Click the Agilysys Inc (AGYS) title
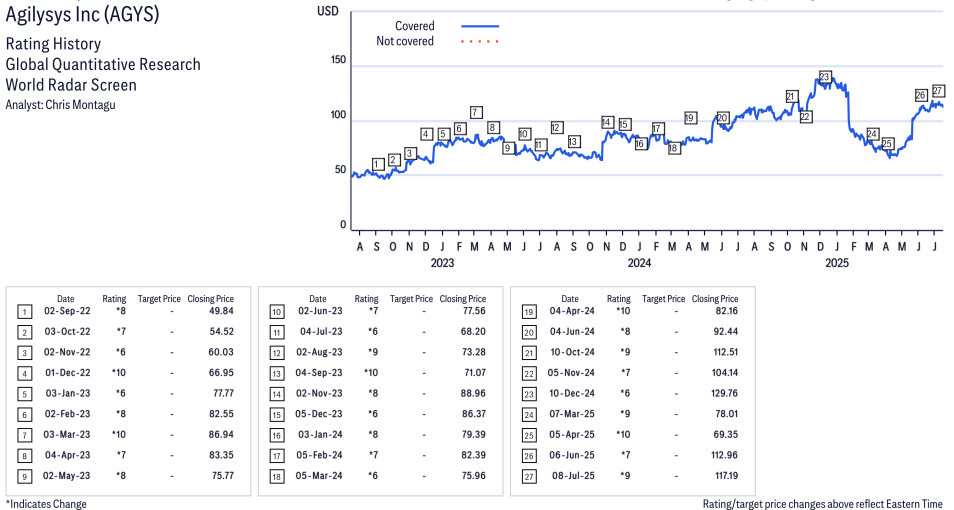The width and height of the screenshot is (954, 510). [x=82, y=14]
